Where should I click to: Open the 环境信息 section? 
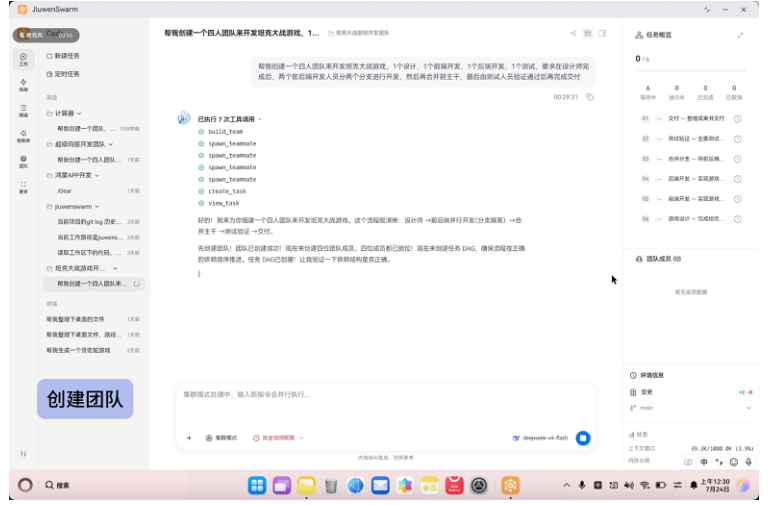647,376
